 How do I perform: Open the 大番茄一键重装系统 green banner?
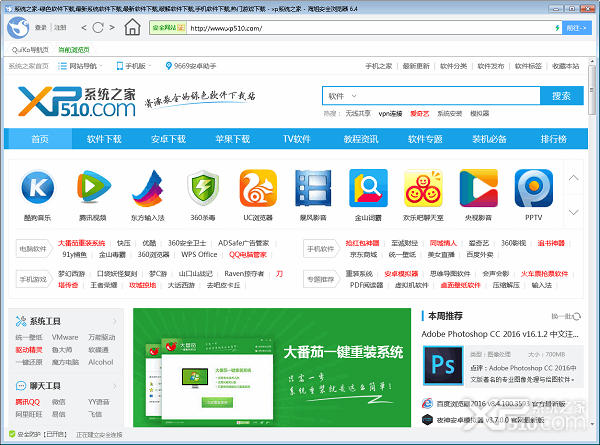272,367
